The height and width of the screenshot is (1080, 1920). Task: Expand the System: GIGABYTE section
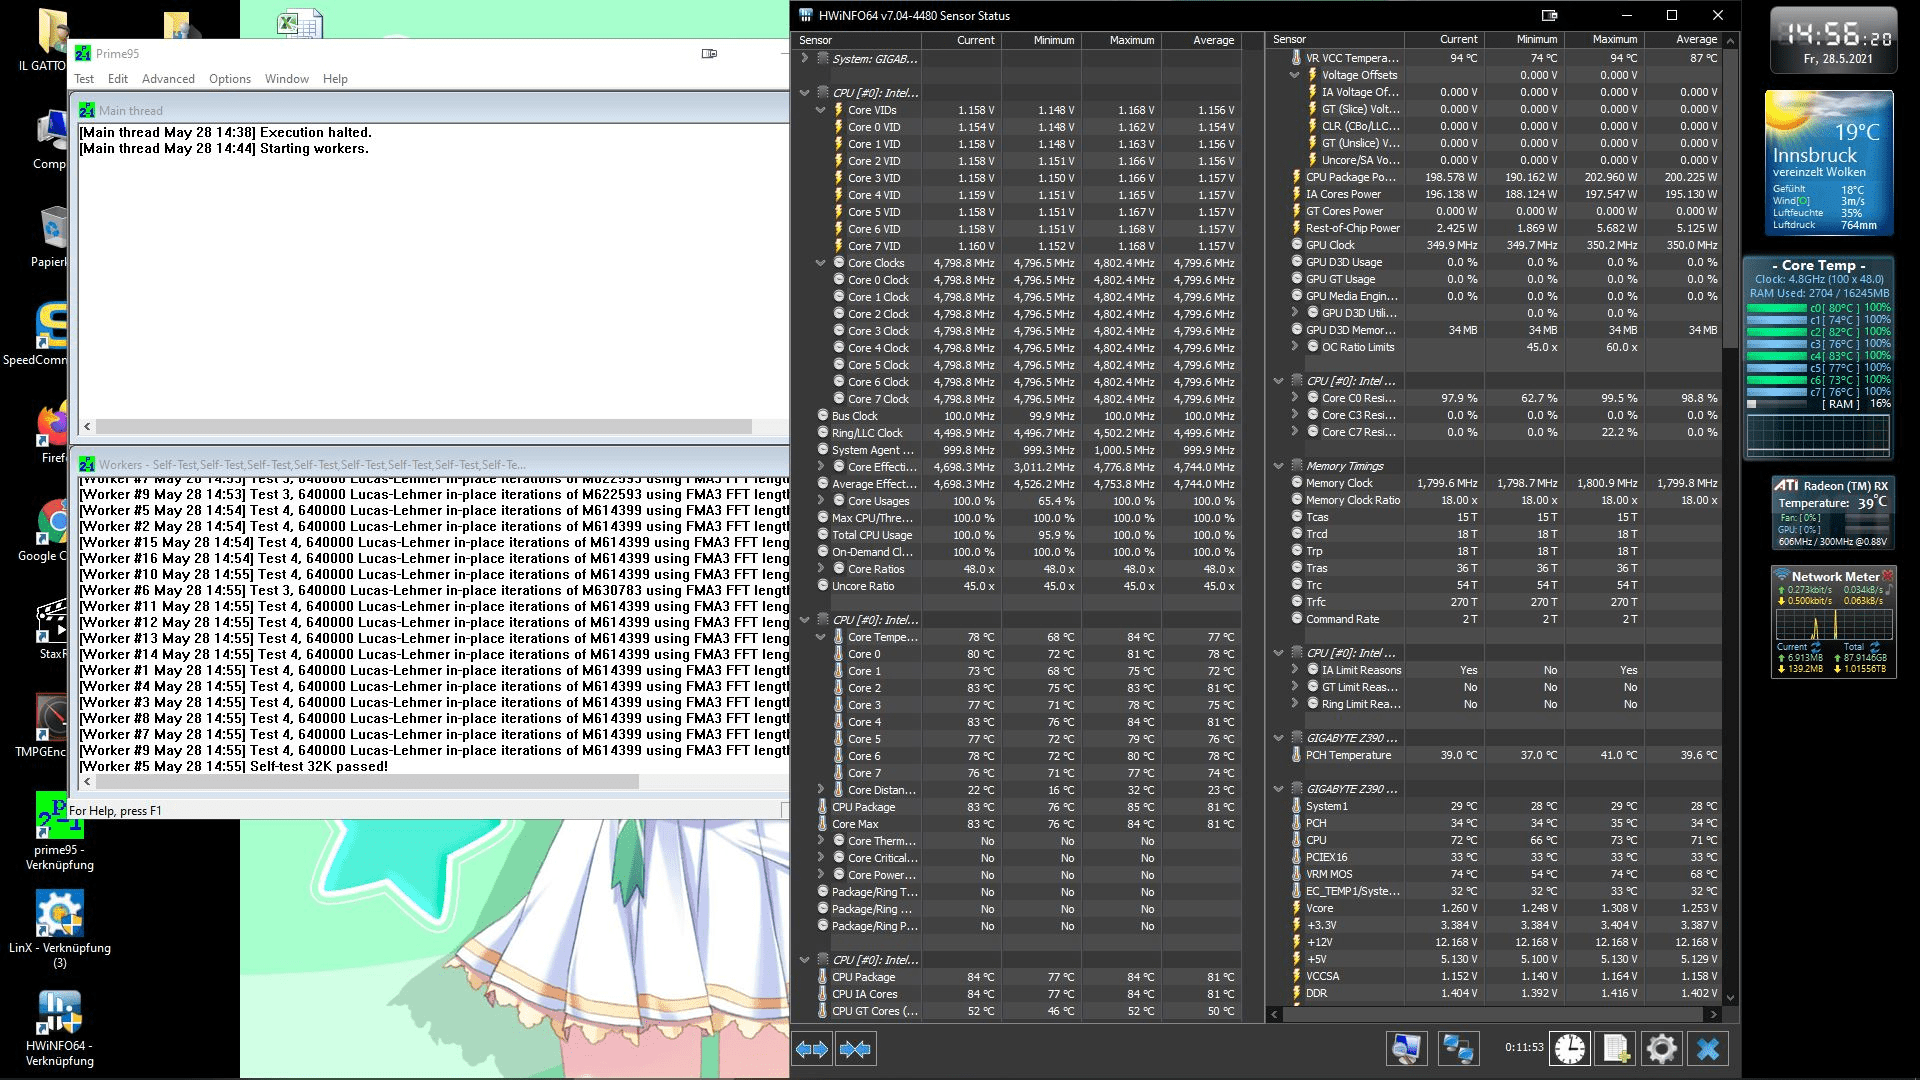(x=804, y=59)
